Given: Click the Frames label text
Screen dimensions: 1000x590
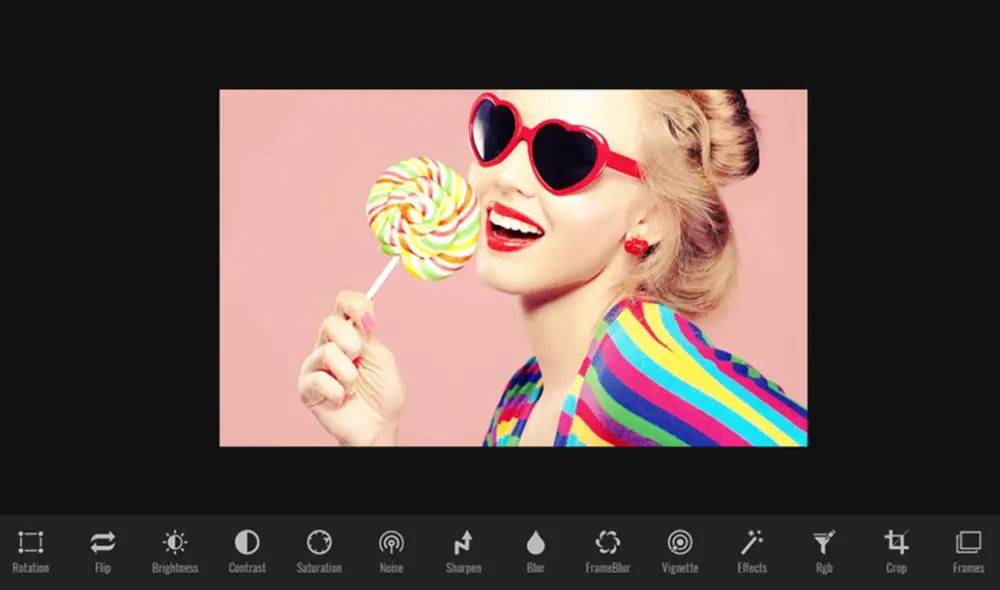Looking at the screenshot, I should click(967, 568).
